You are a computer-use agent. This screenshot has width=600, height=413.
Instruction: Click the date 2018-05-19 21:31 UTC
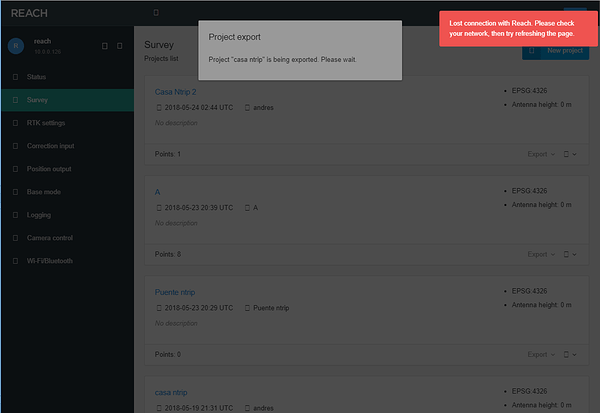(x=199, y=408)
